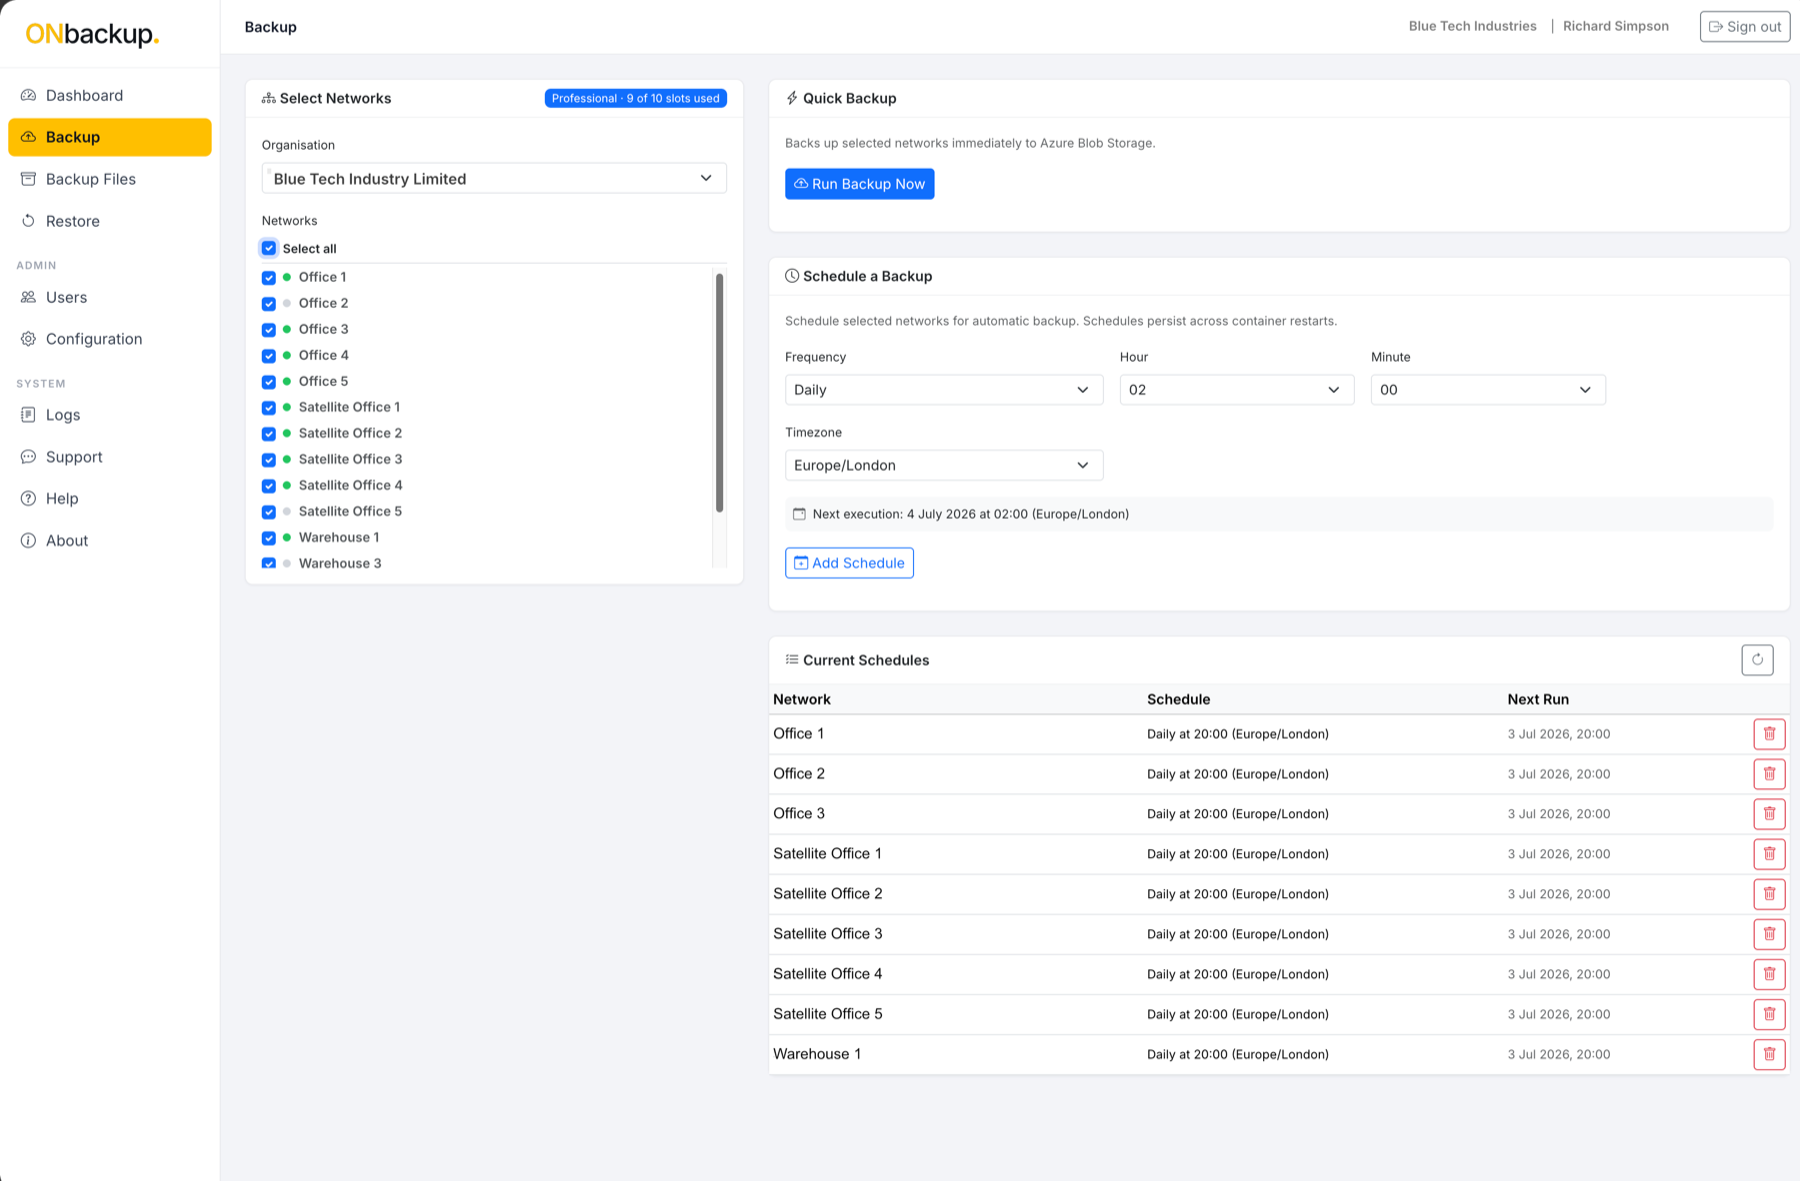Open the Help page
The width and height of the screenshot is (1800, 1181).
click(x=110, y=499)
